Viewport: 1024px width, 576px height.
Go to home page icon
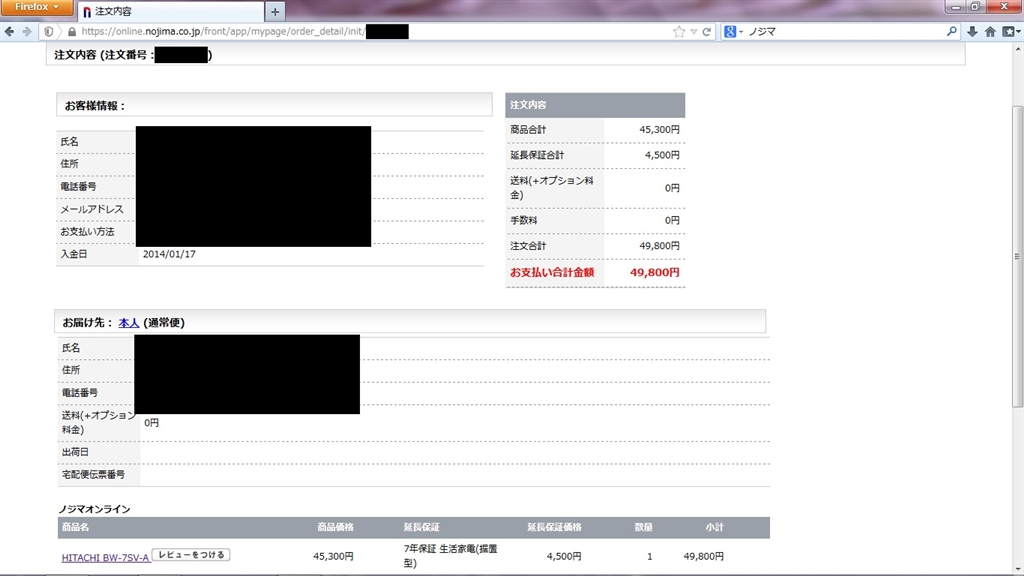tap(991, 31)
